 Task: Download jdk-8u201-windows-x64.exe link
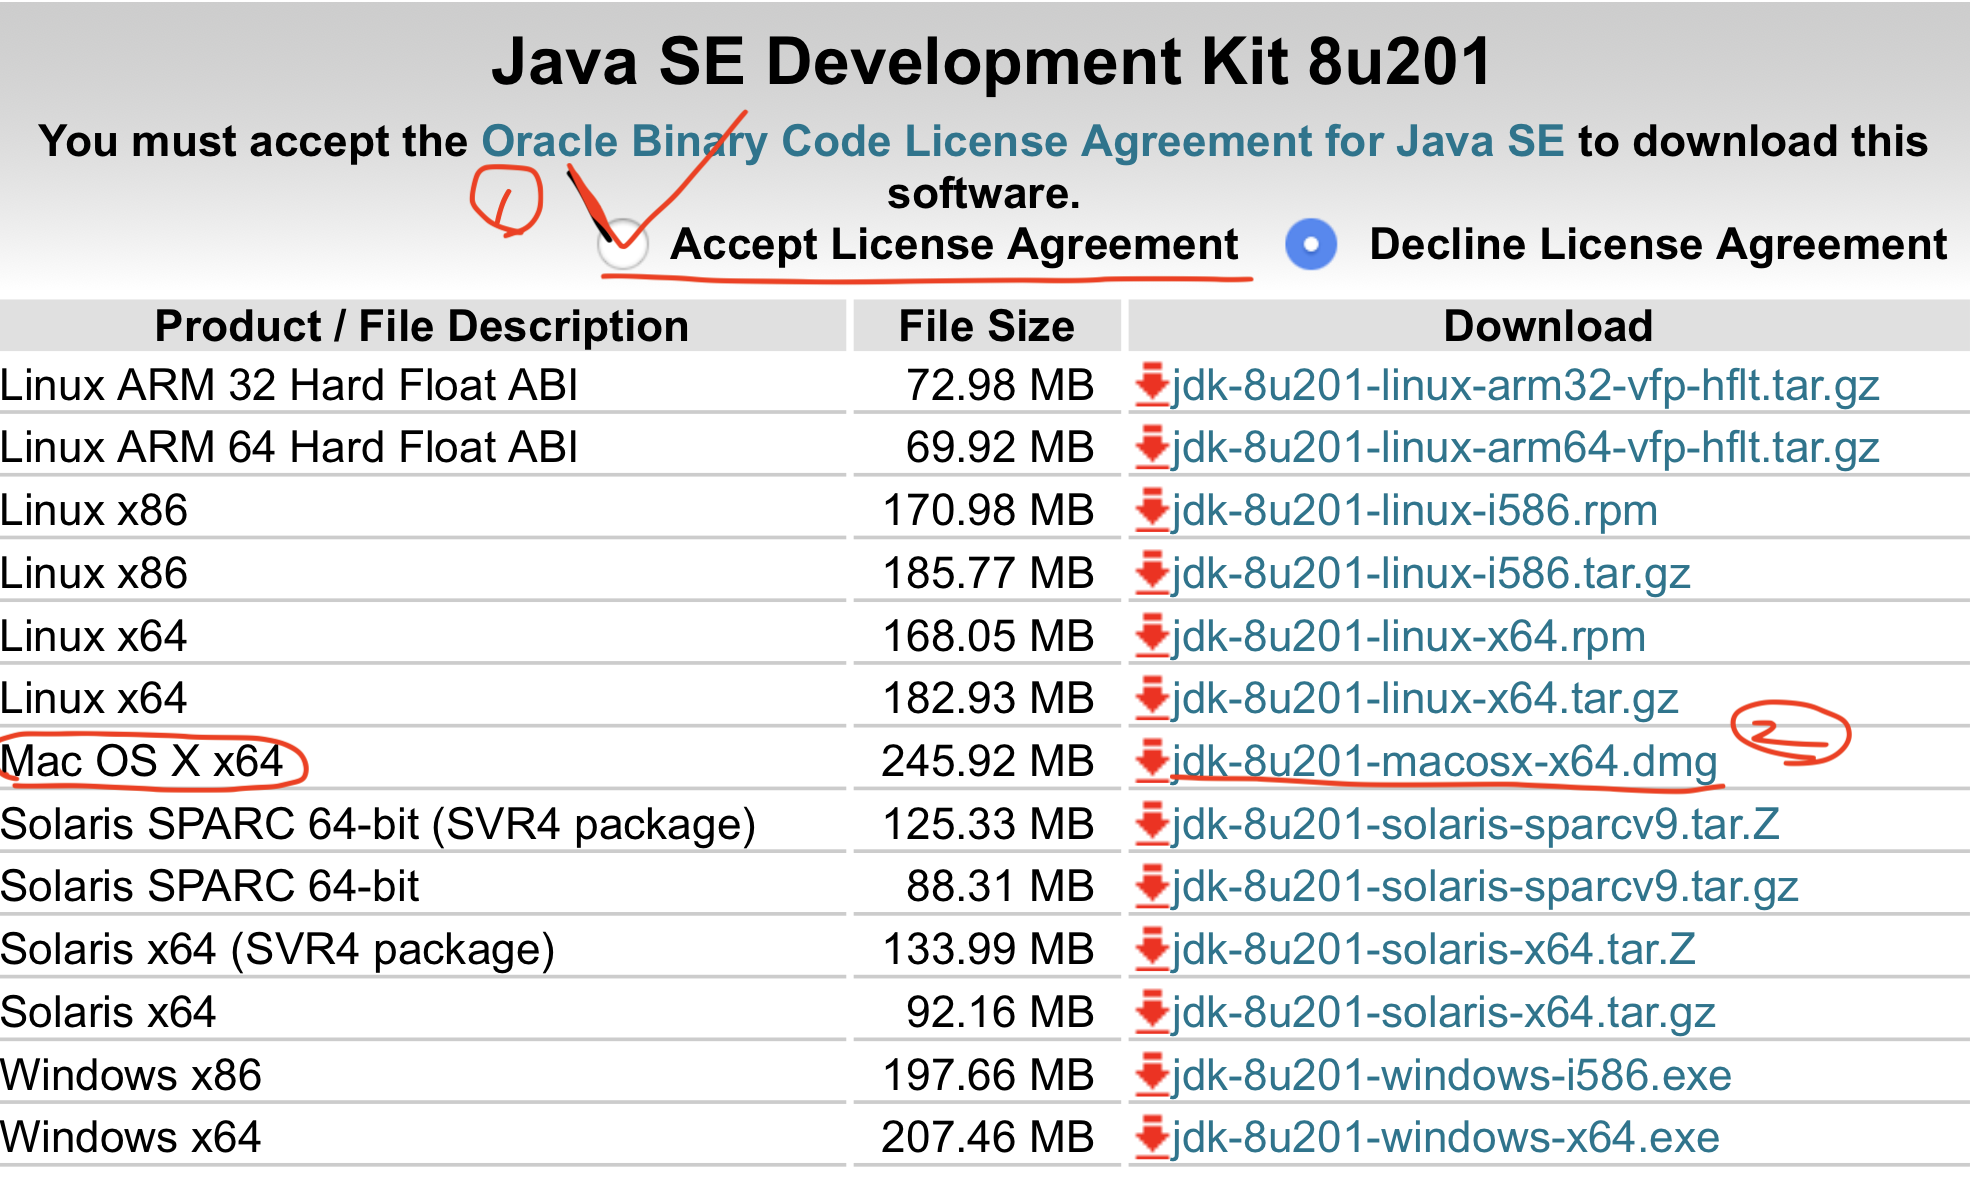[x=1446, y=1138]
